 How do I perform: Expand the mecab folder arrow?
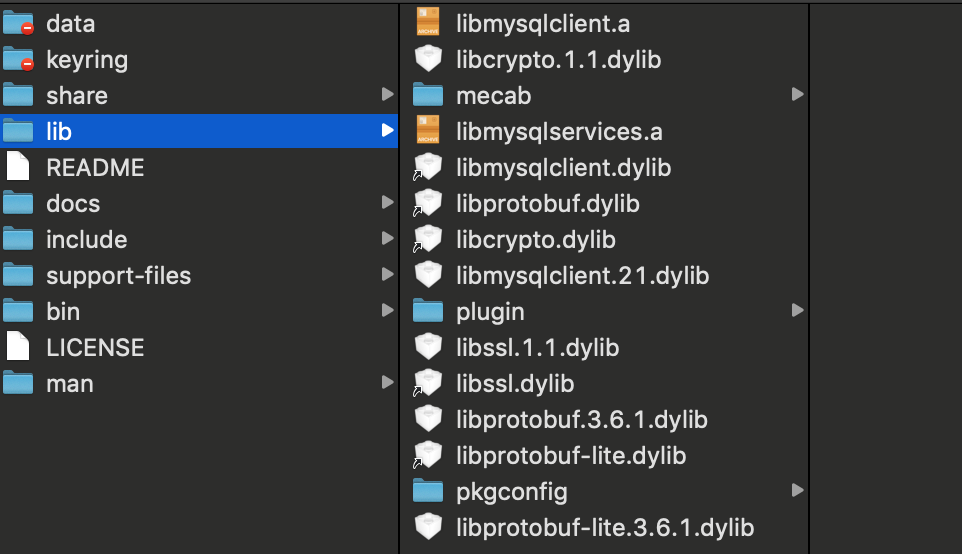pyautogui.click(x=797, y=94)
